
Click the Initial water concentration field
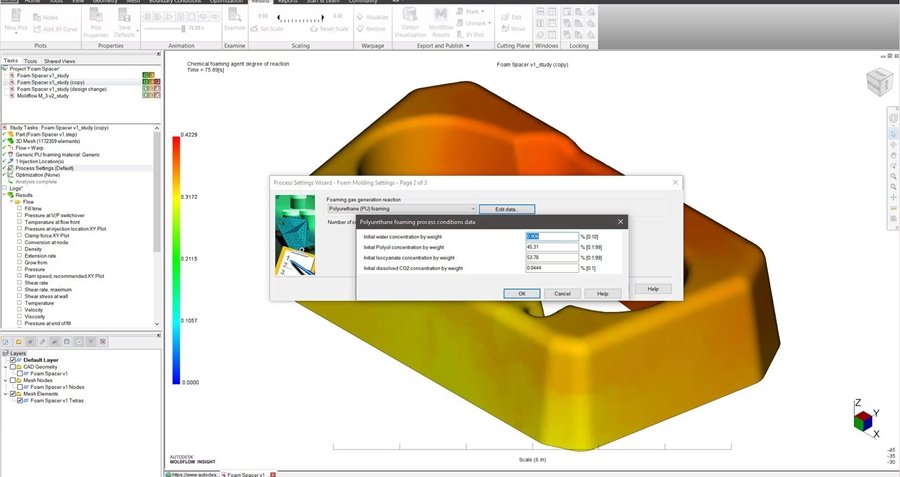552,236
